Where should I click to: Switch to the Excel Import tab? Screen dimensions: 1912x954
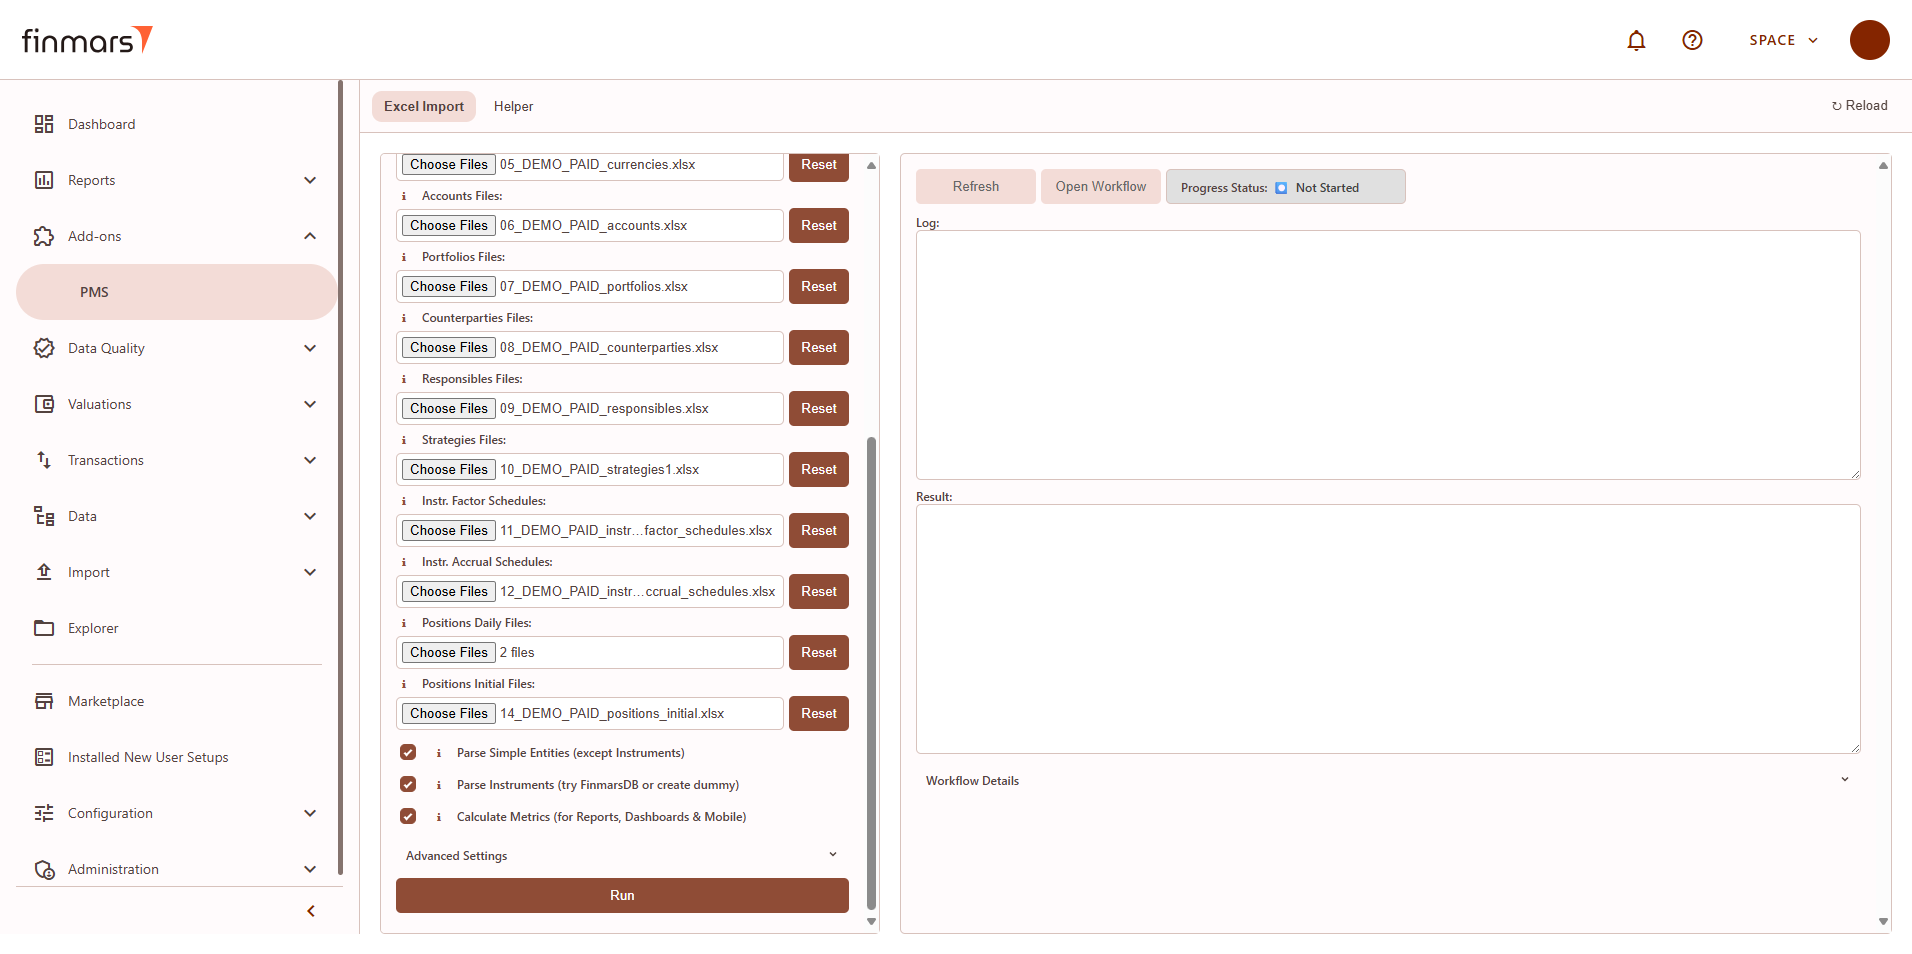424,106
